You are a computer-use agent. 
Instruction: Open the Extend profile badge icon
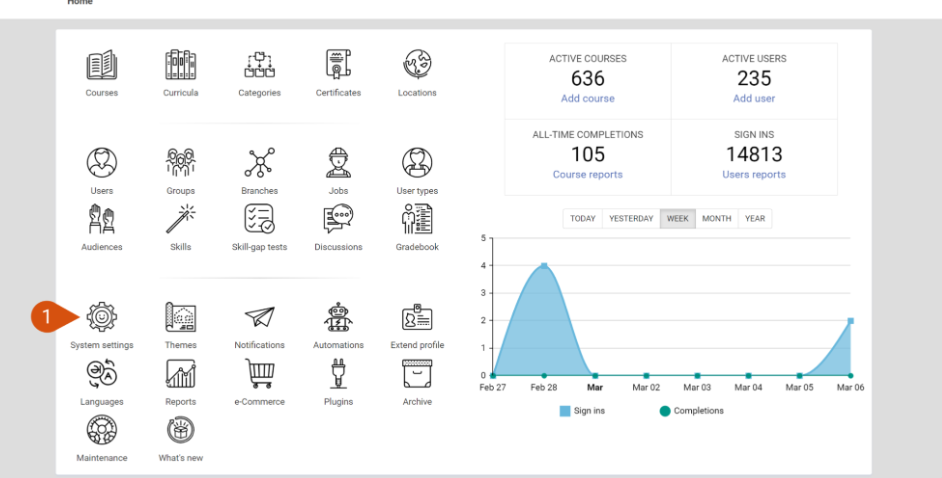(x=417, y=317)
